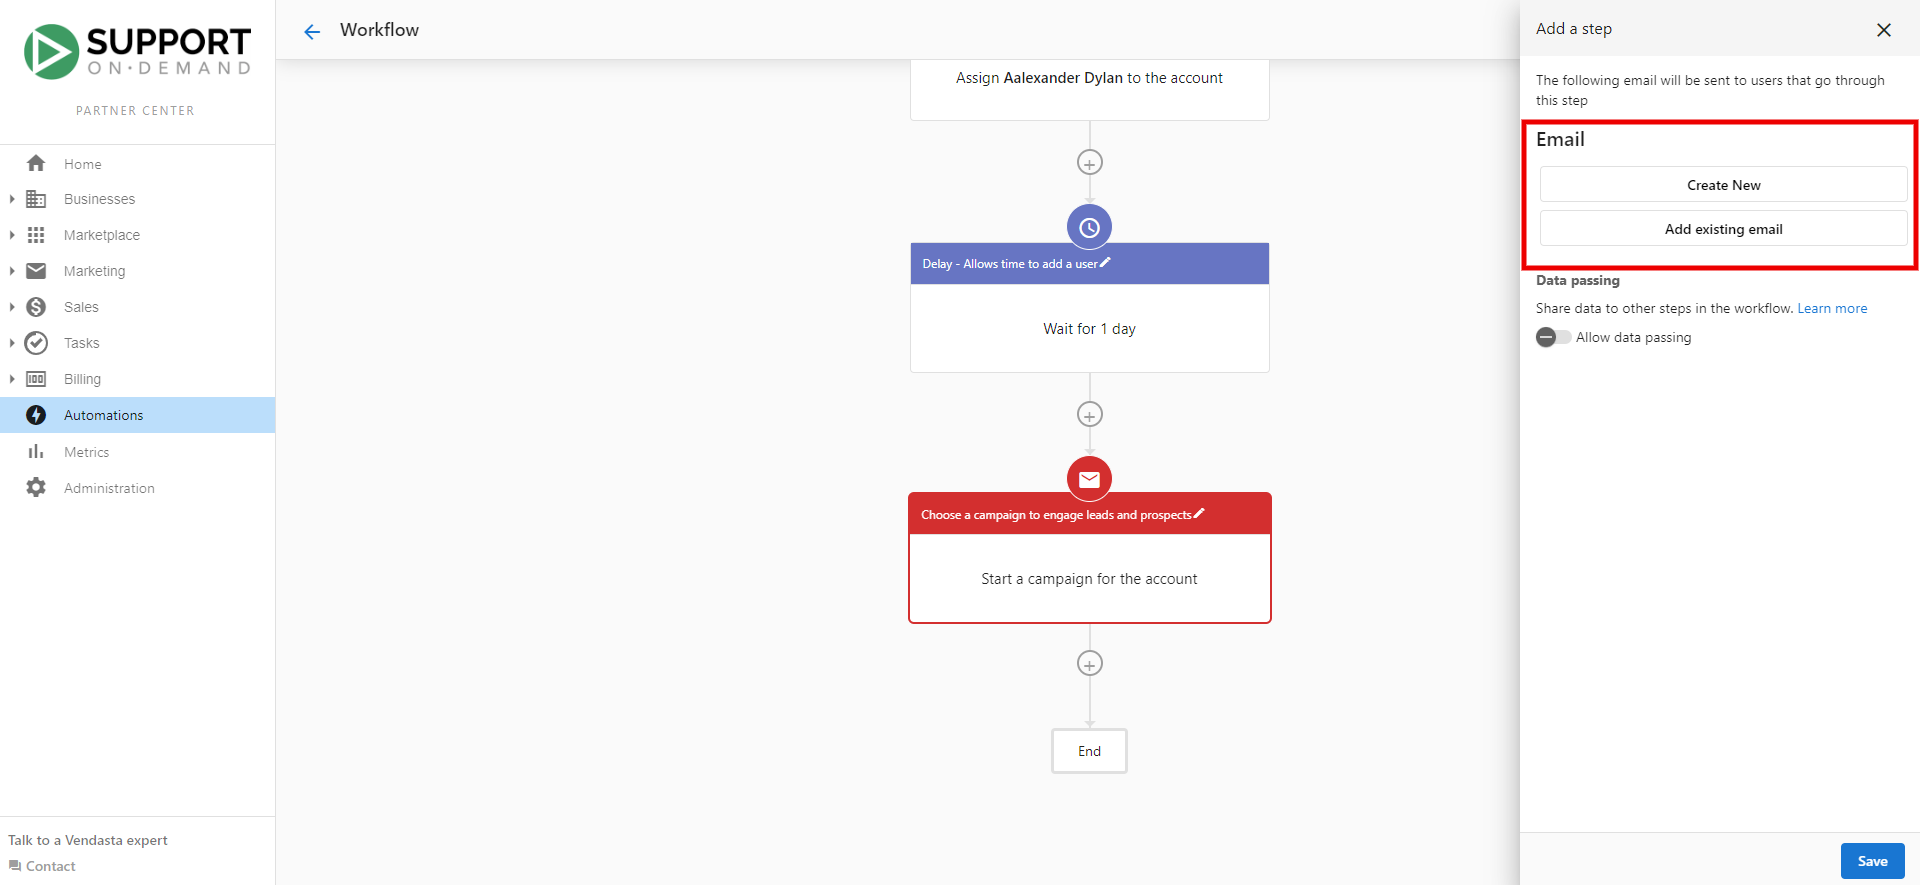Click the Add existing email button

point(1723,229)
